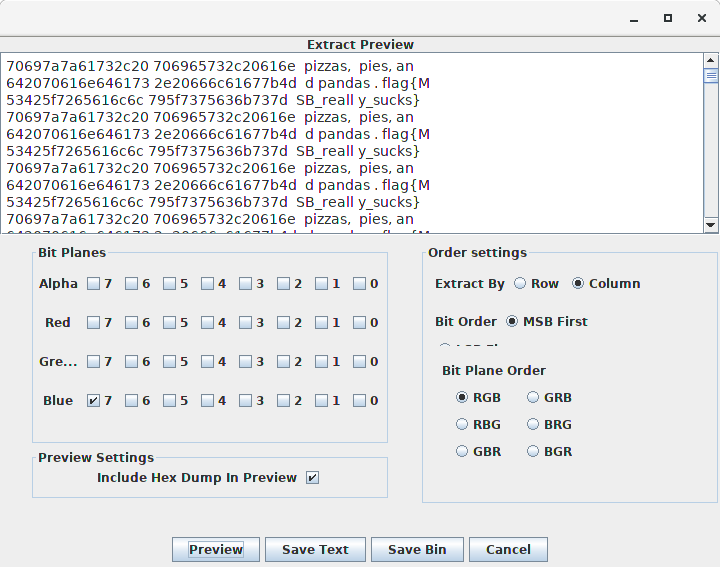Check the Blue bit 0 checkbox

point(360,401)
